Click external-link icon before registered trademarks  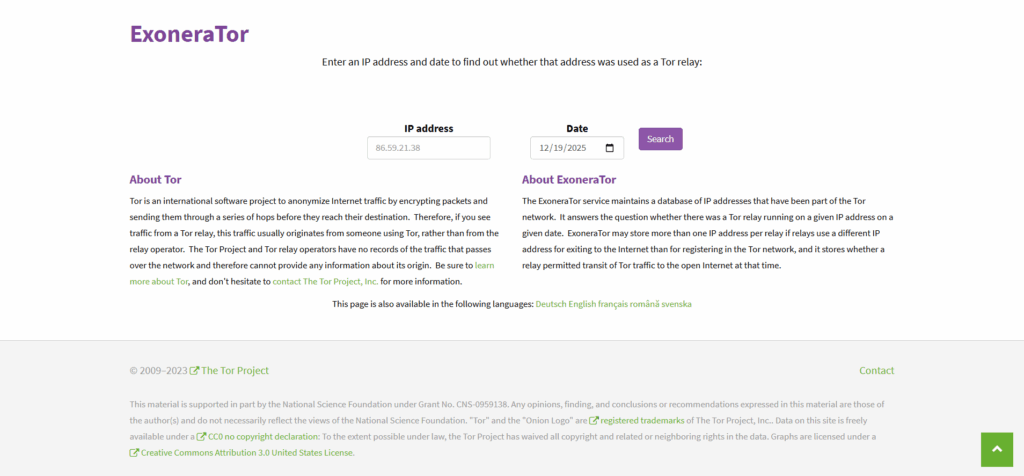[x=594, y=421]
